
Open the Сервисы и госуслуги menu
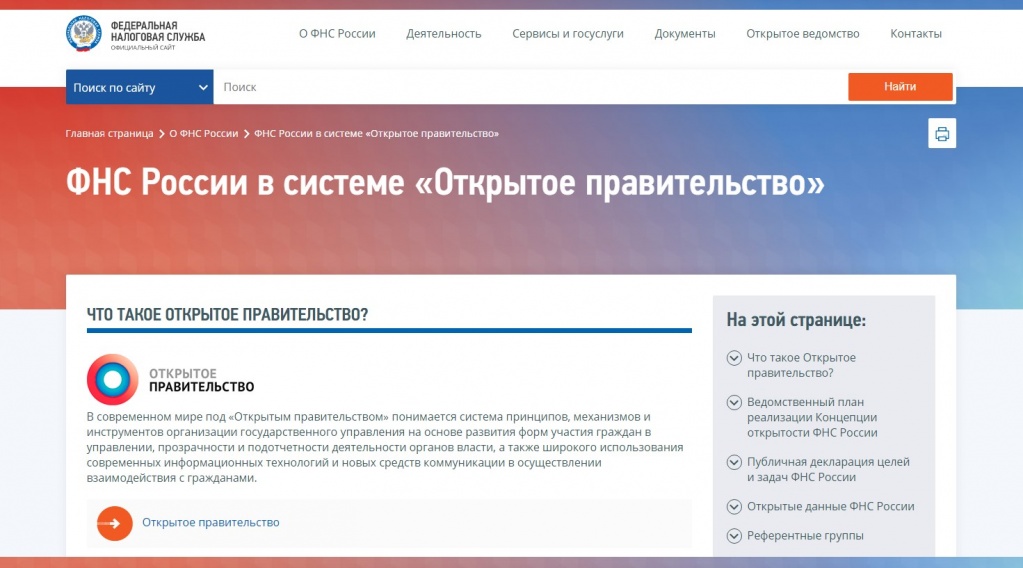click(x=568, y=33)
